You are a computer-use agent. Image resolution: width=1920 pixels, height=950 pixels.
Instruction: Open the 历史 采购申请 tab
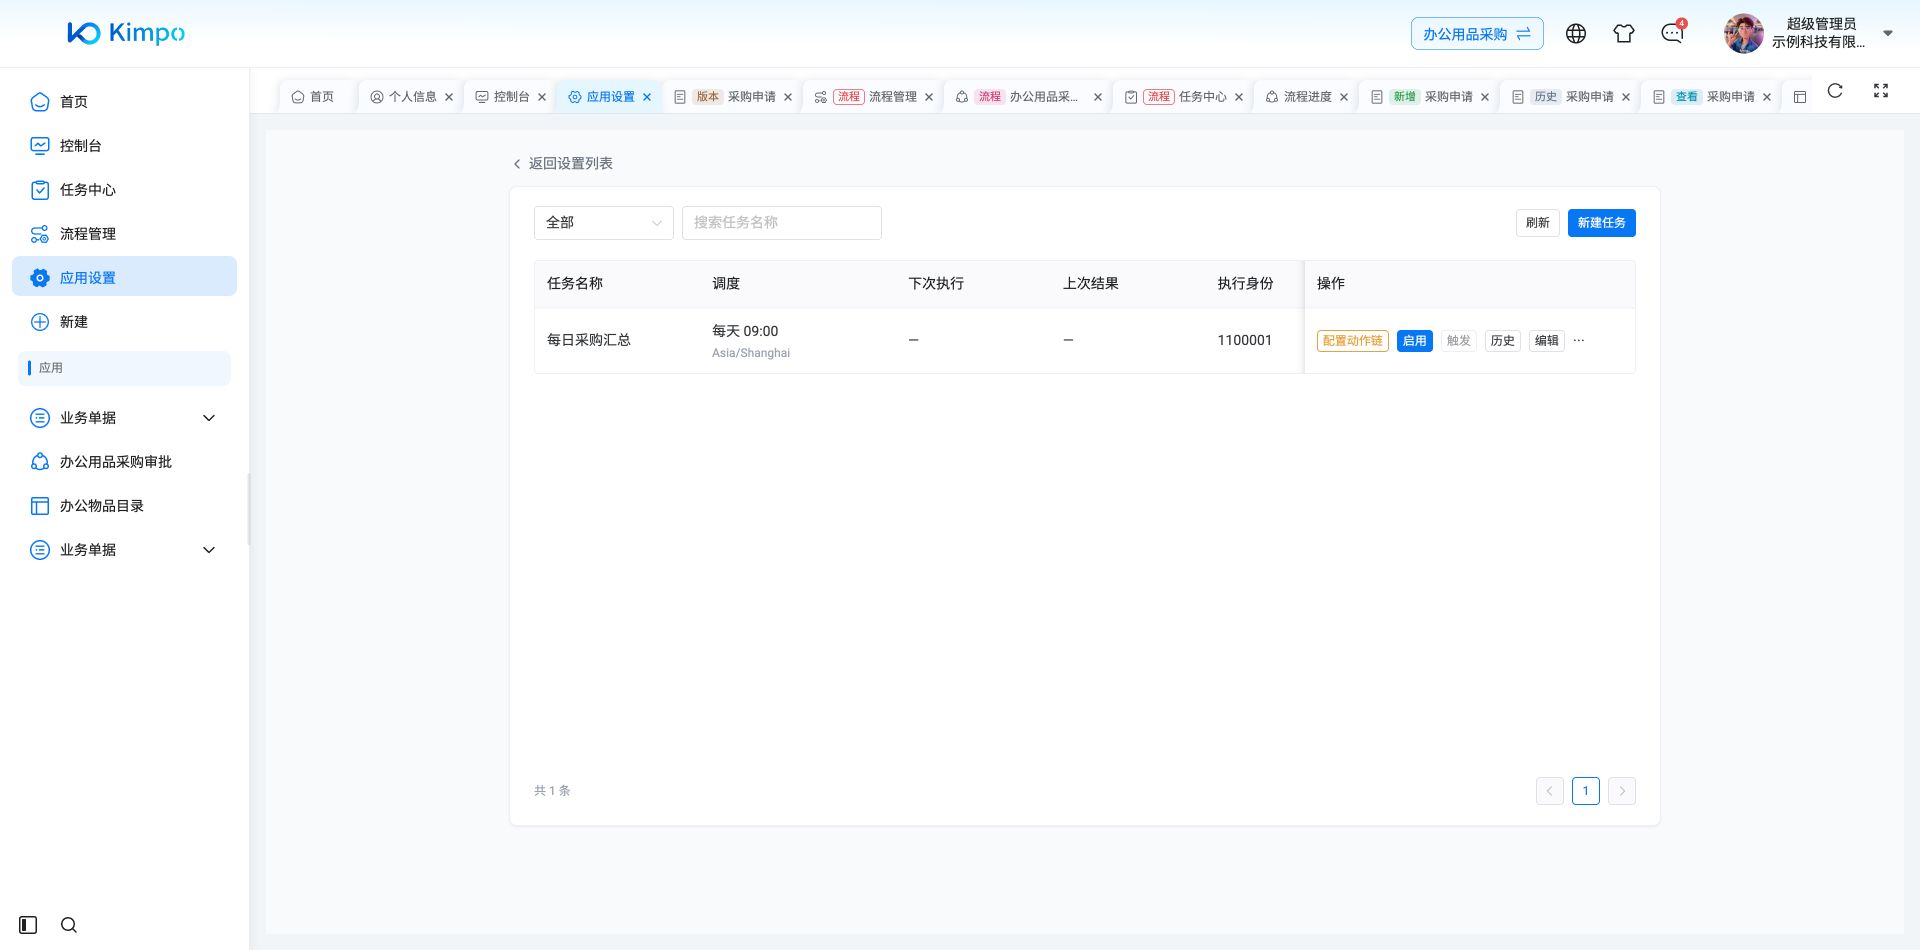[x=1569, y=97]
